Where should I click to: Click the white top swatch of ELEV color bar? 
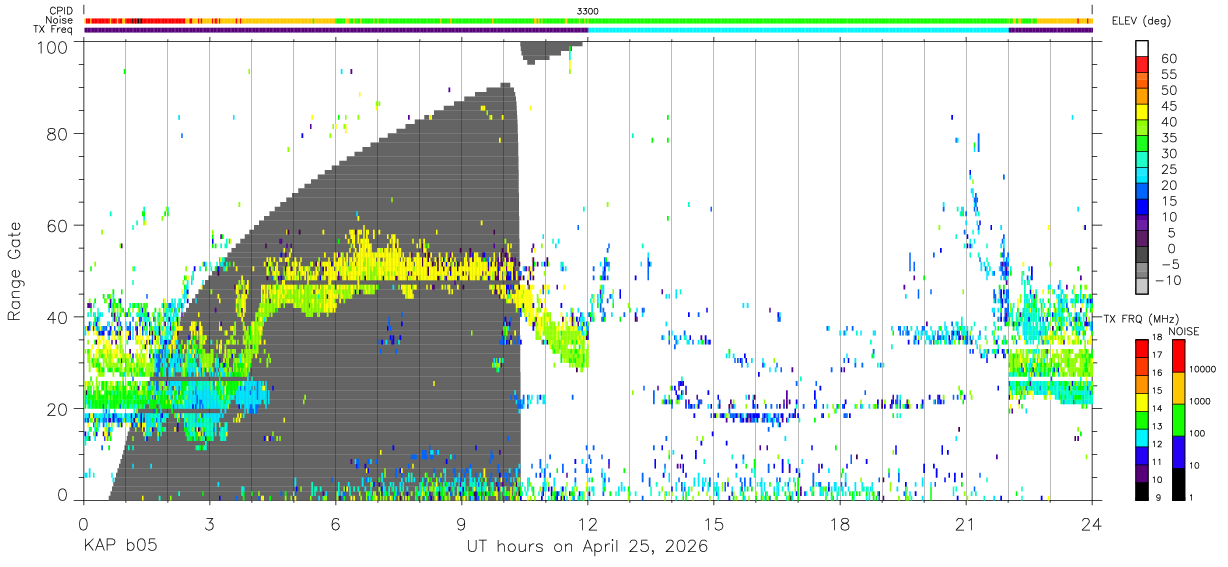click(x=1142, y=48)
